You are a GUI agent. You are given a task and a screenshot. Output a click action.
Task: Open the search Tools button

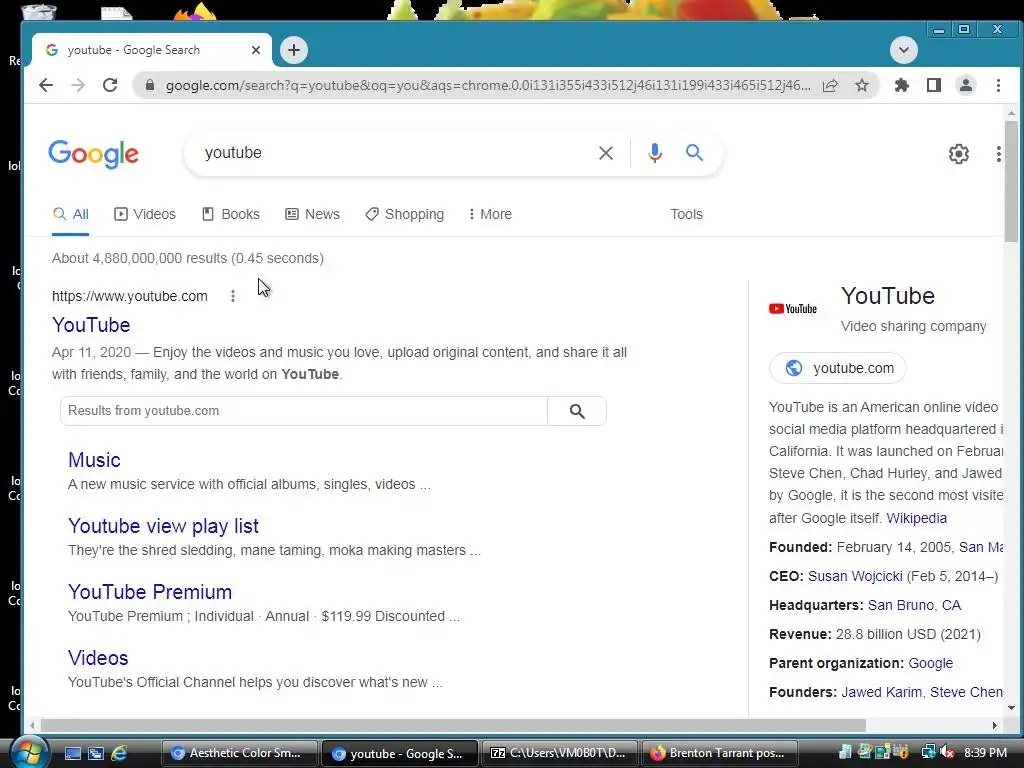click(x=686, y=214)
